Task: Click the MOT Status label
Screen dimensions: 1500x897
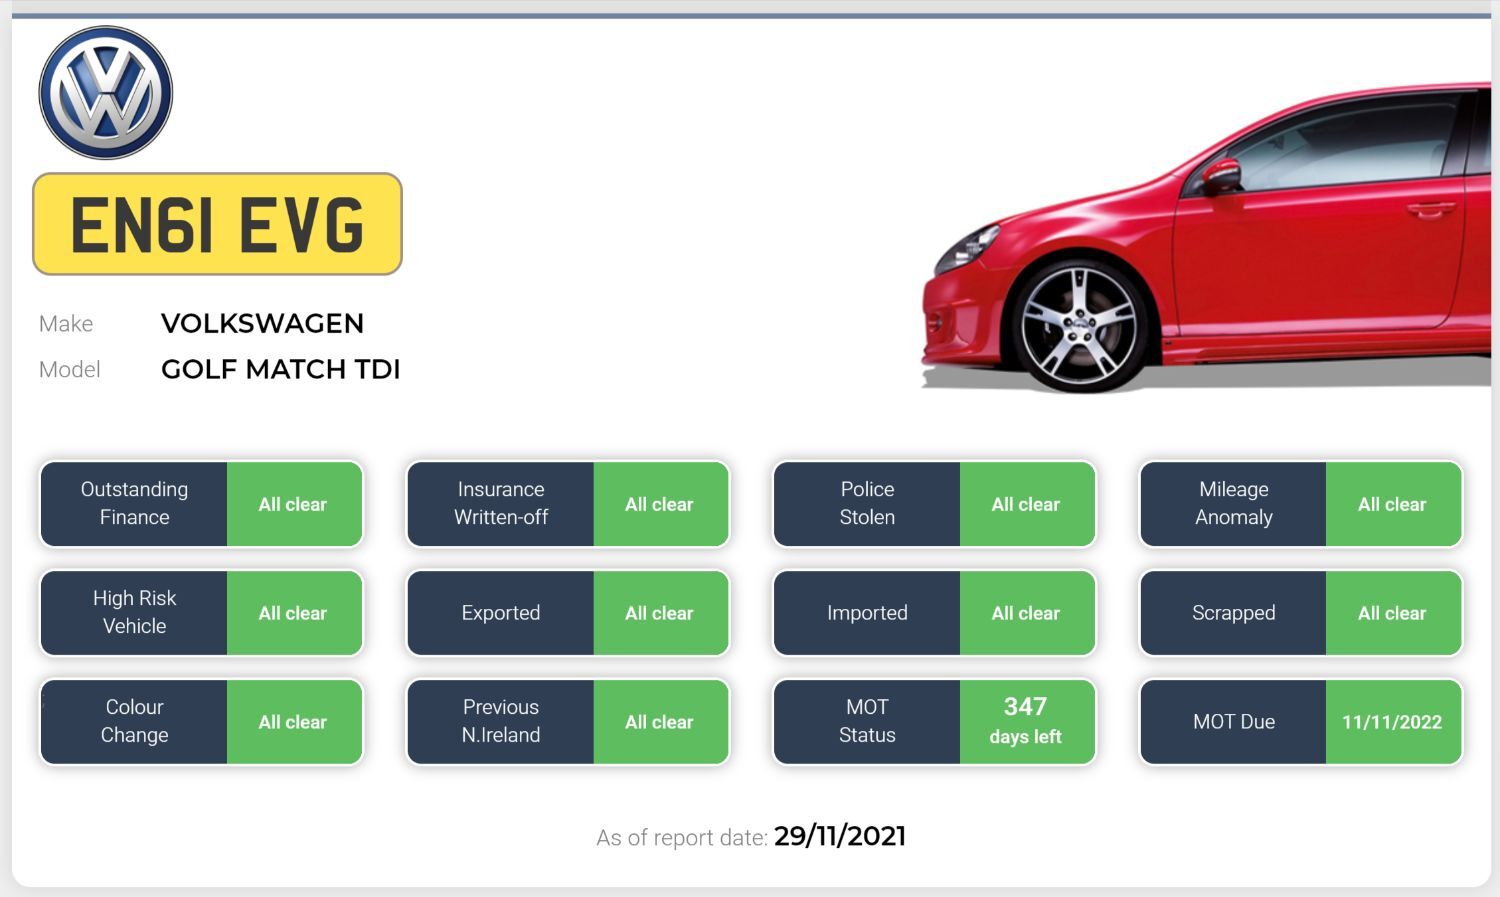Action: pos(867,722)
